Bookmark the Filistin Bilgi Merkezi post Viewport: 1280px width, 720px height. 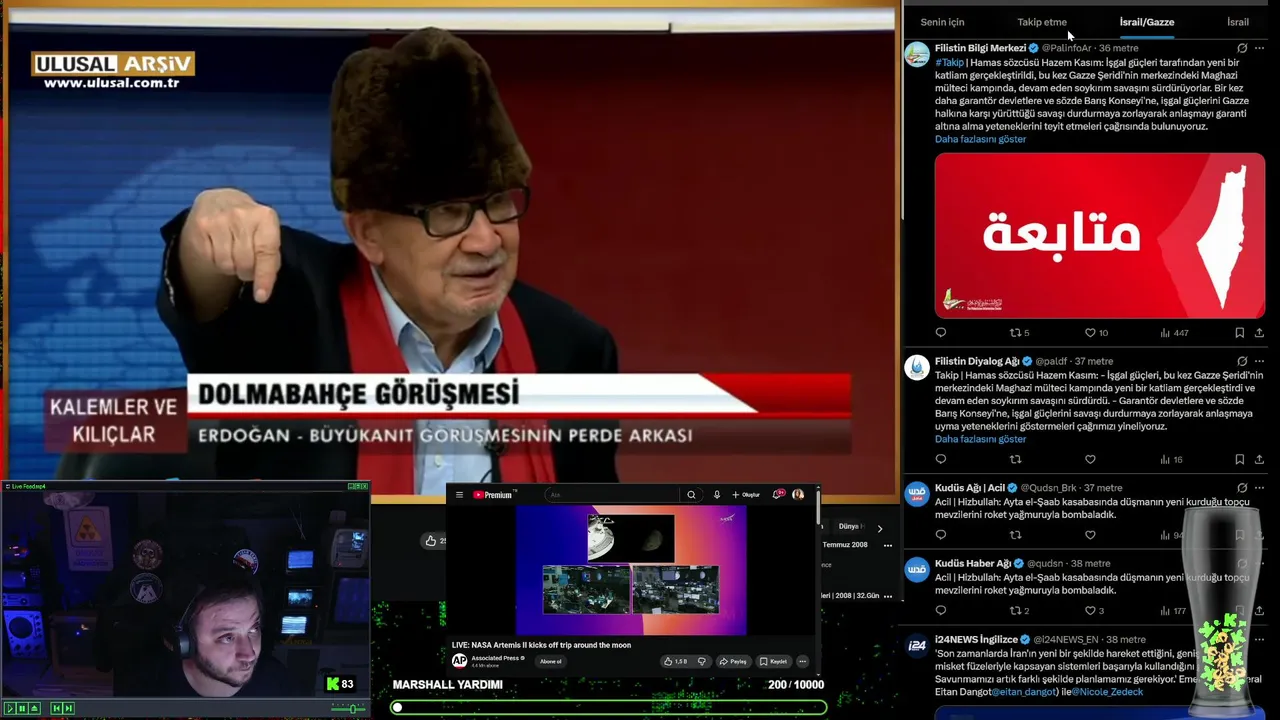tap(1239, 333)
